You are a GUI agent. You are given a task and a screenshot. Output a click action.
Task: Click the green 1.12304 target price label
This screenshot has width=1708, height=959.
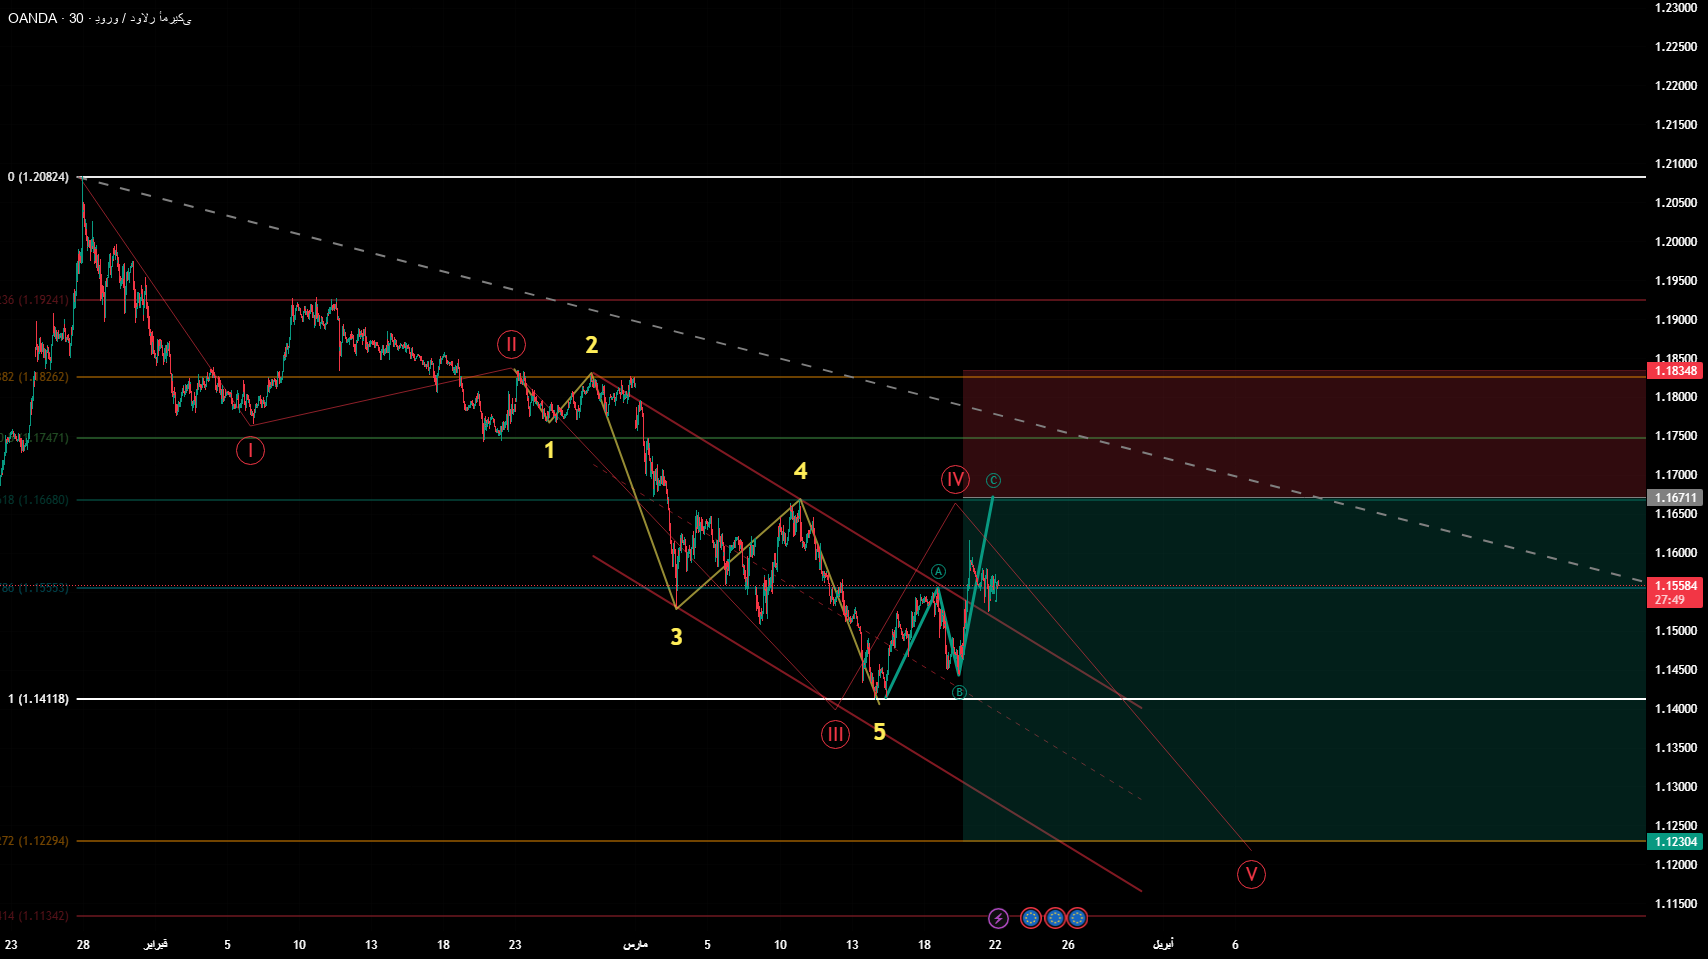click(1675, 842)
